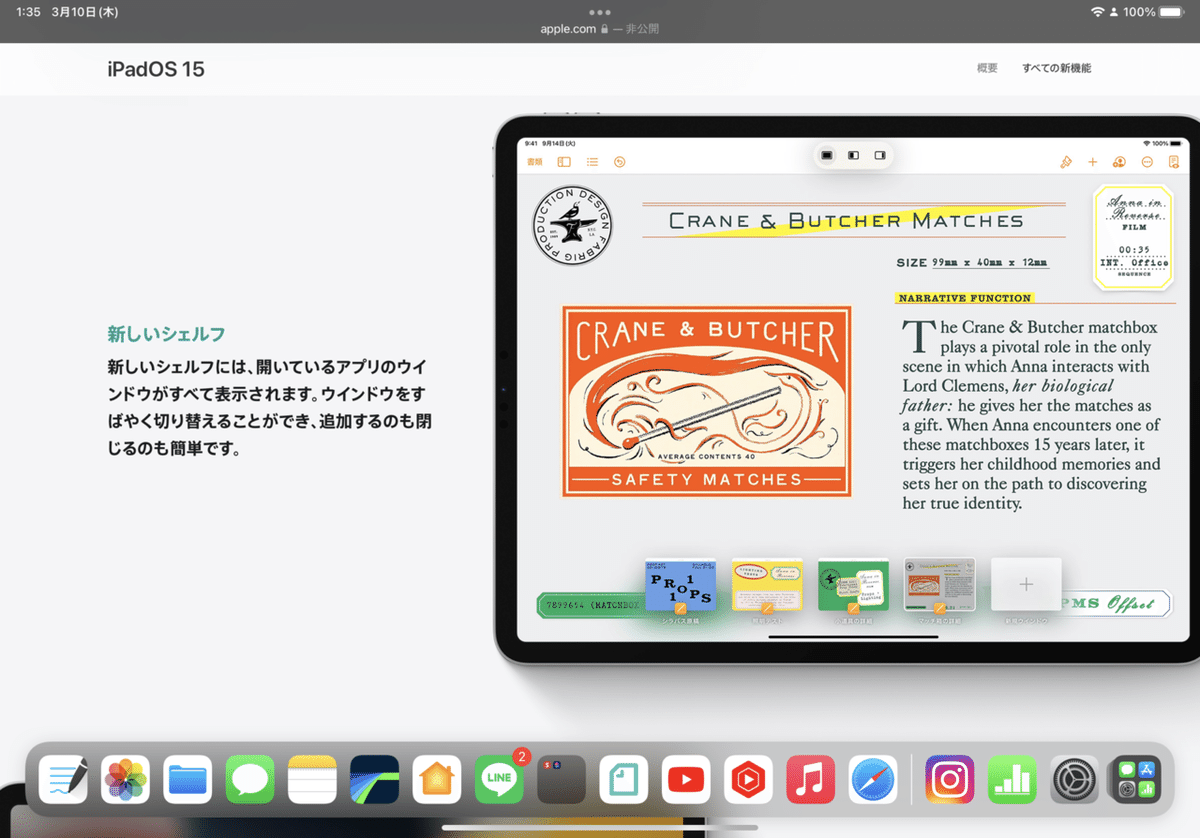Image resolution: width=1200 pixels, height=838 pixels.
Task: Tap the document options icon at toolbar far right
Action: [x=1174, y=162]
